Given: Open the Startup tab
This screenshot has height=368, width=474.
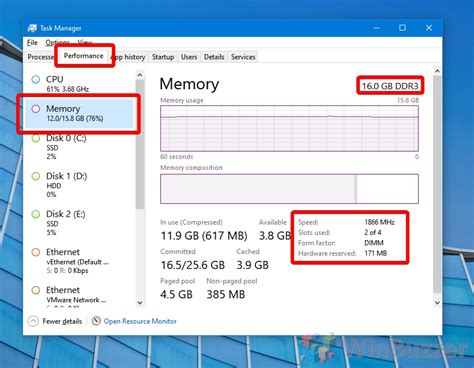Looking at the screenshot, I should [163, 57].
